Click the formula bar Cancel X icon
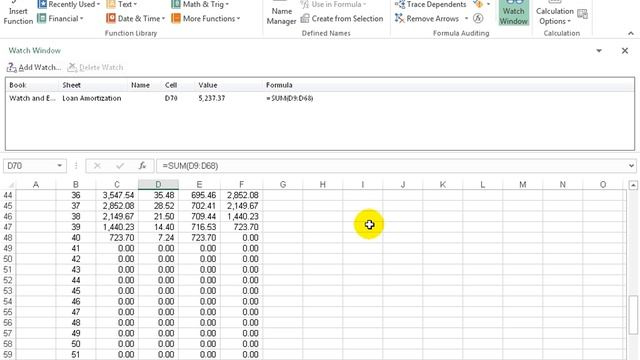 click(97, 166)
